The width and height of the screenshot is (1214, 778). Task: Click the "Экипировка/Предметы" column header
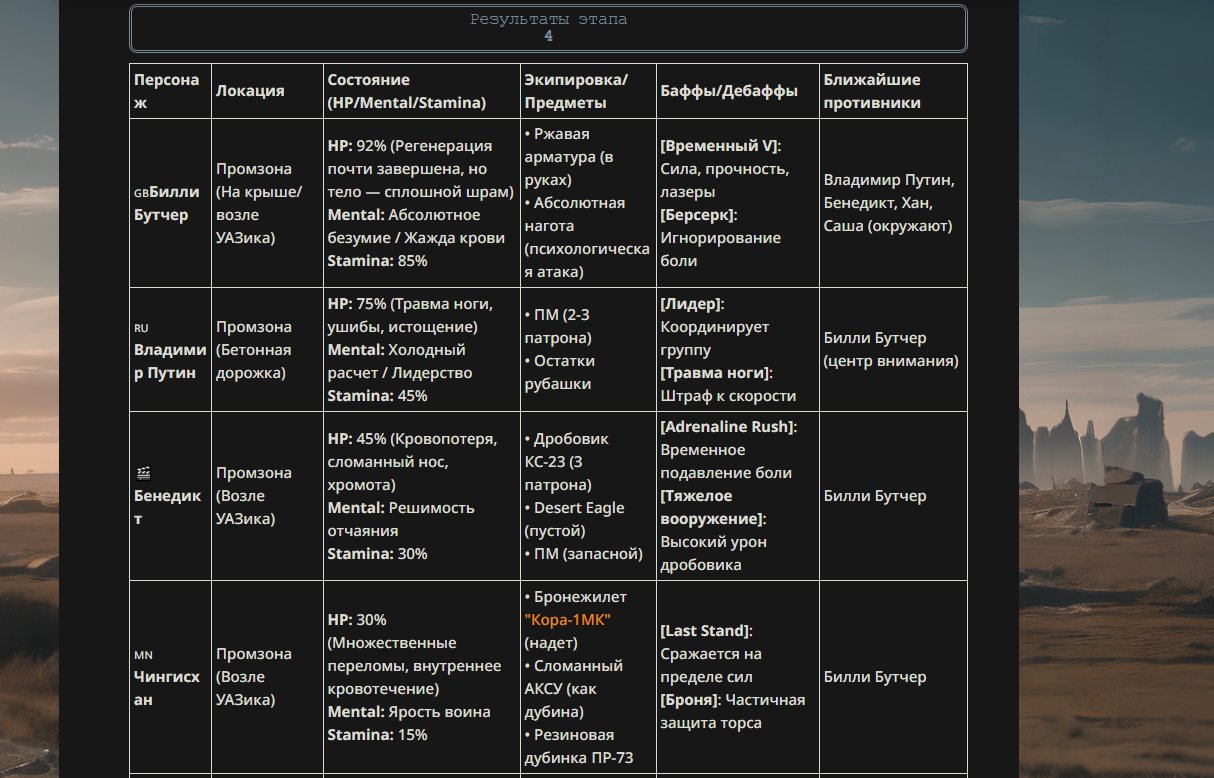576,91
